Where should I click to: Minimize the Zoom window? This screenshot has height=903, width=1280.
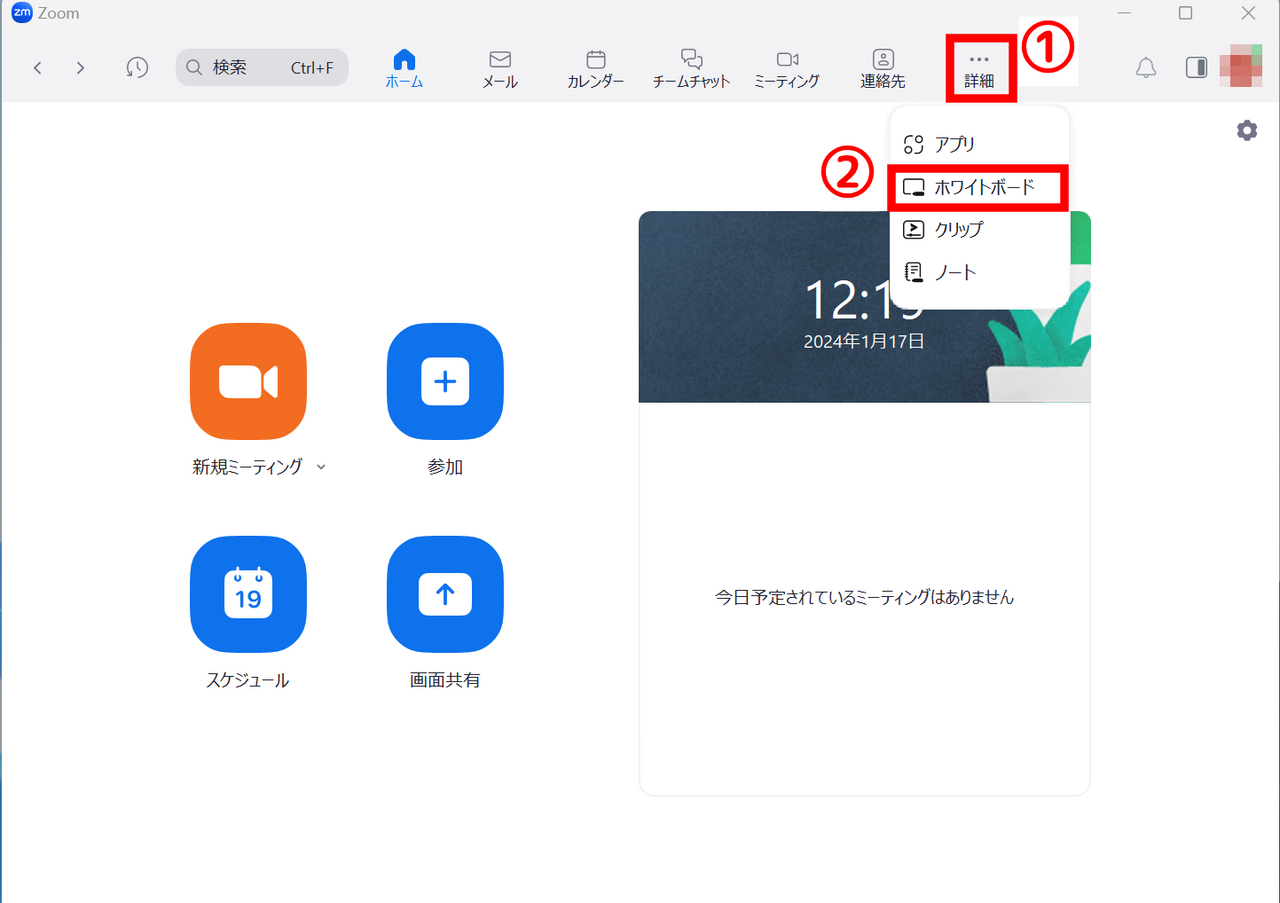[1122, 13]
